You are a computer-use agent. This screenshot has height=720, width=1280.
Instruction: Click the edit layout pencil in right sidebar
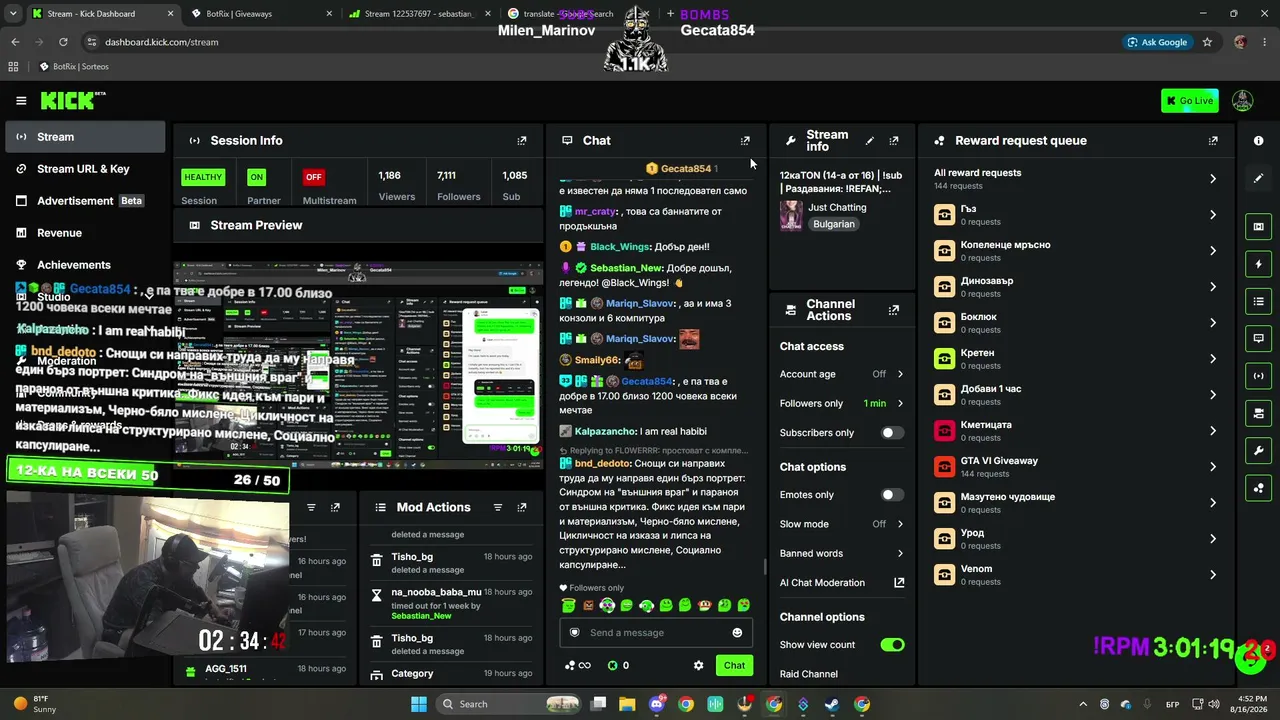coord(1258,178)
